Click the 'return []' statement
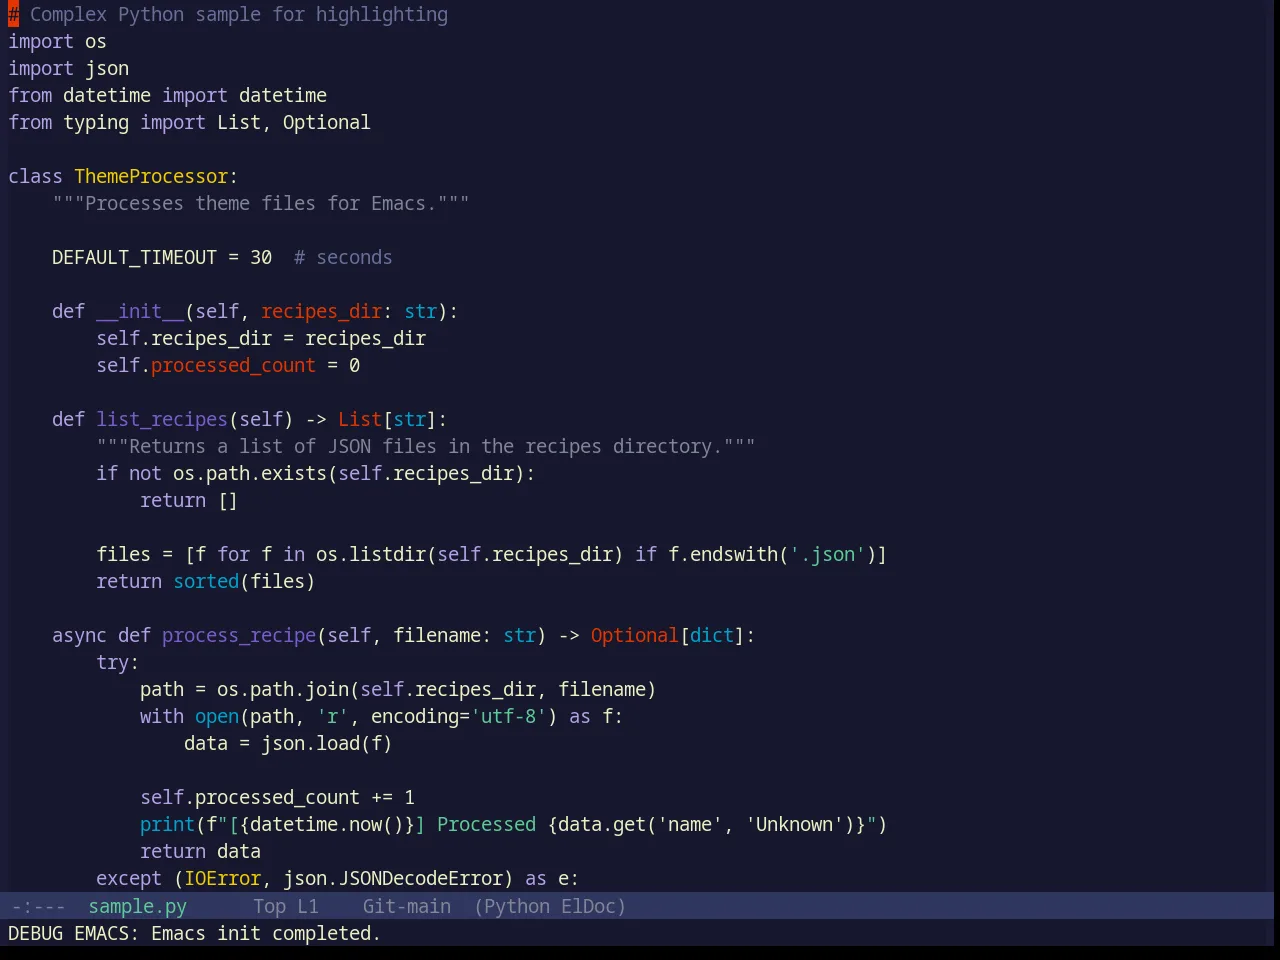Image resolution: width=1280 pixels, height=960 pixels. coord(189,500)
